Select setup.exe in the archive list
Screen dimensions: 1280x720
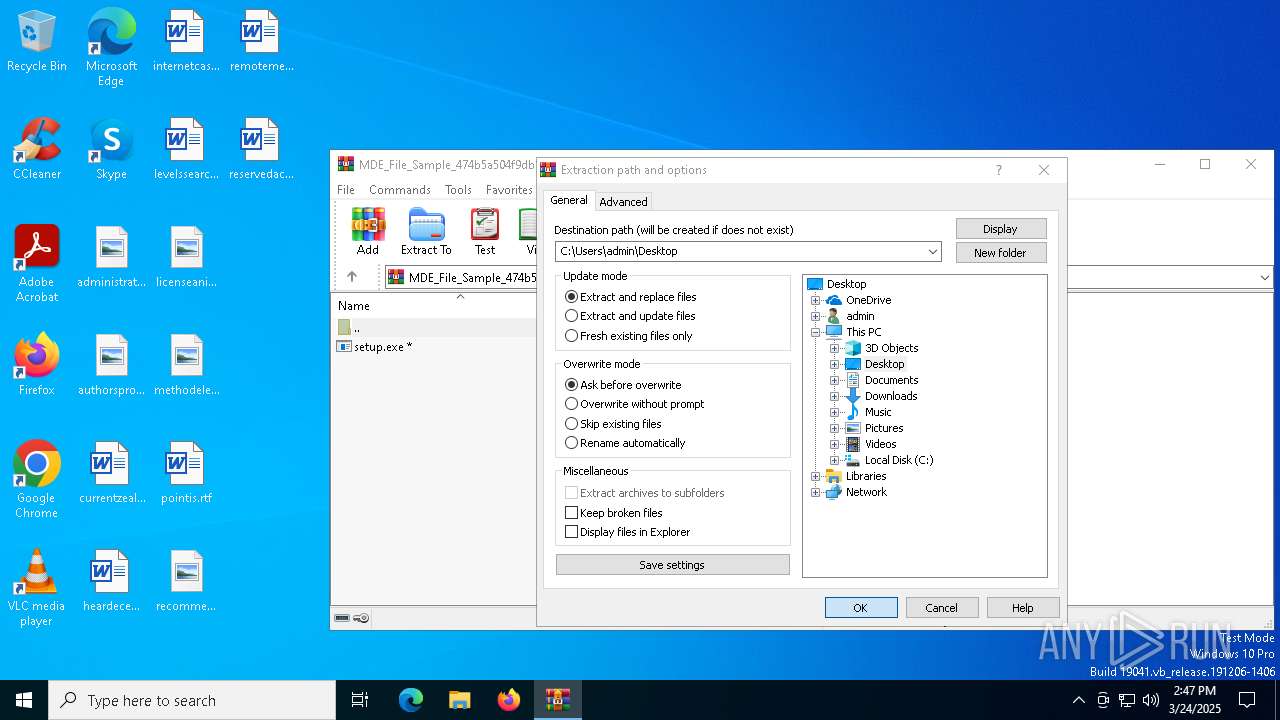pyautogui.click(x=375, y=347)
